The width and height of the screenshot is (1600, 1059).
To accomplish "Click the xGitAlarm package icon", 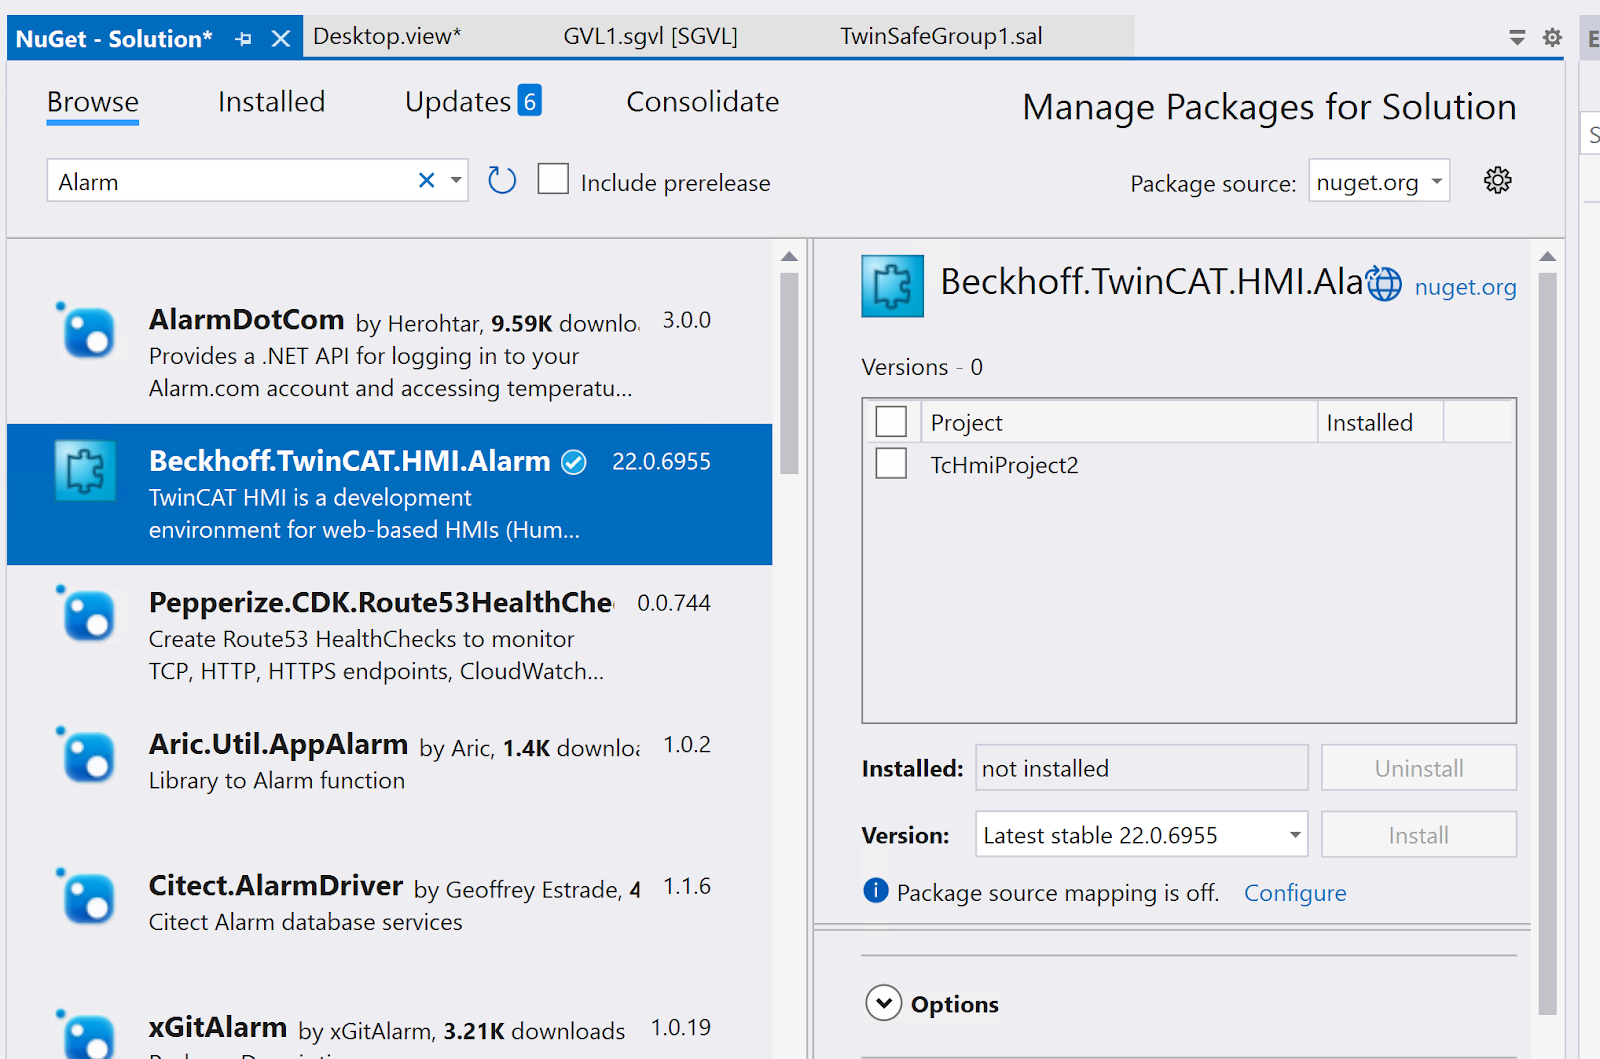I will tap(87, 1033).
